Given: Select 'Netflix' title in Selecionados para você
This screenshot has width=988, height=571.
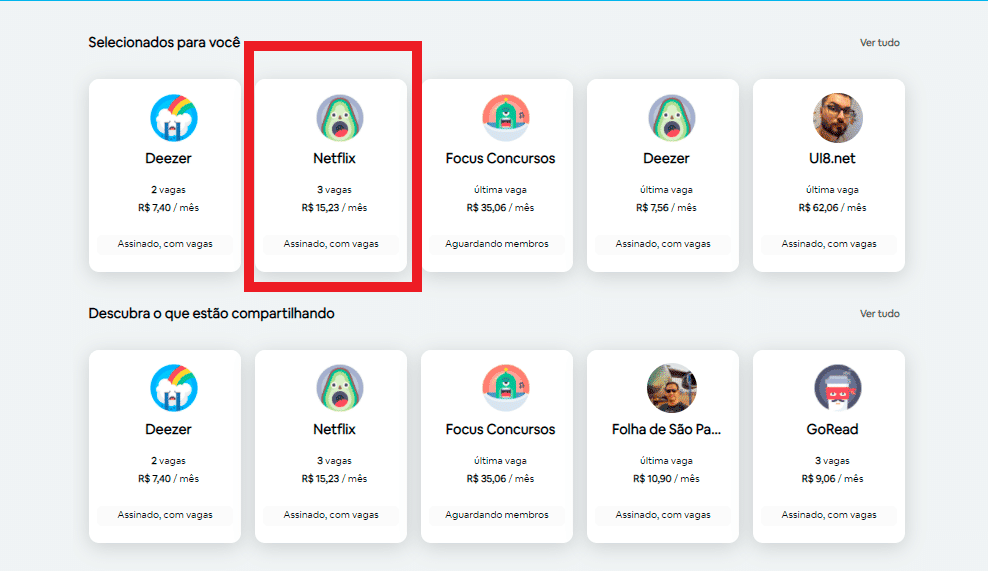Looking at the screenshot, I should point(334,158).
